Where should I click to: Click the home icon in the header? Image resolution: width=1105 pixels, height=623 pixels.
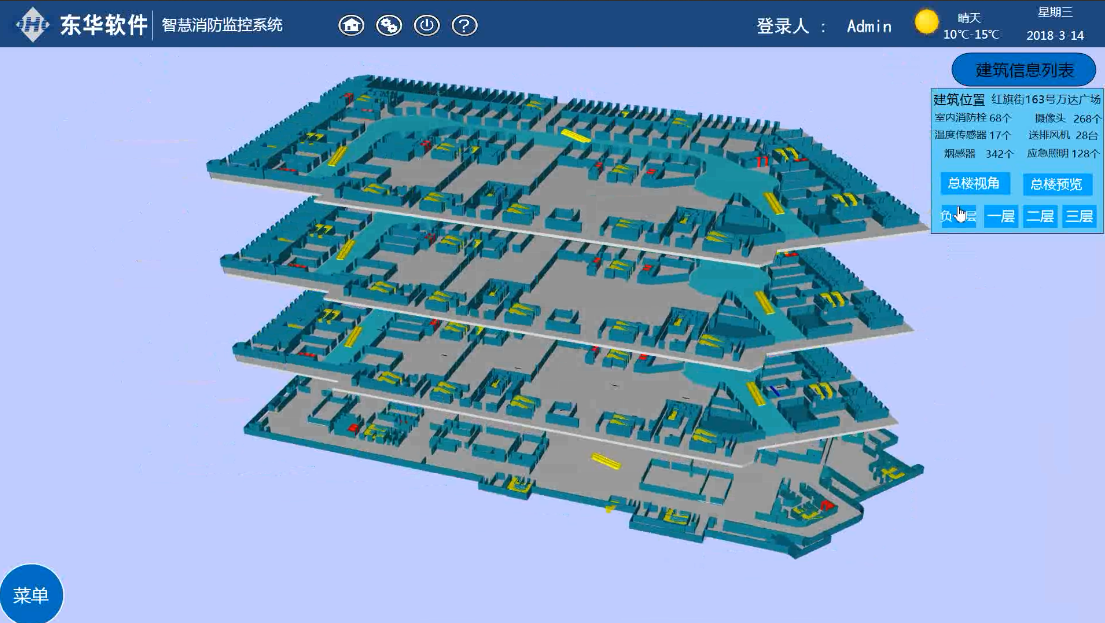[x=351, y=25]
